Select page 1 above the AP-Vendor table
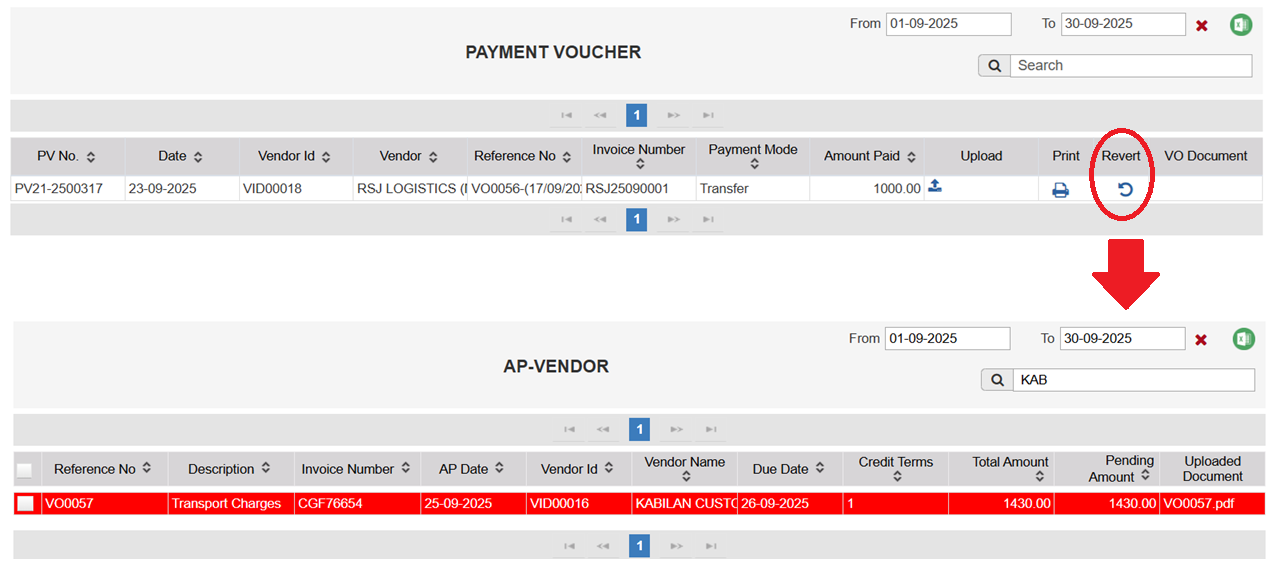1277x562 pixels. [640, 430]
